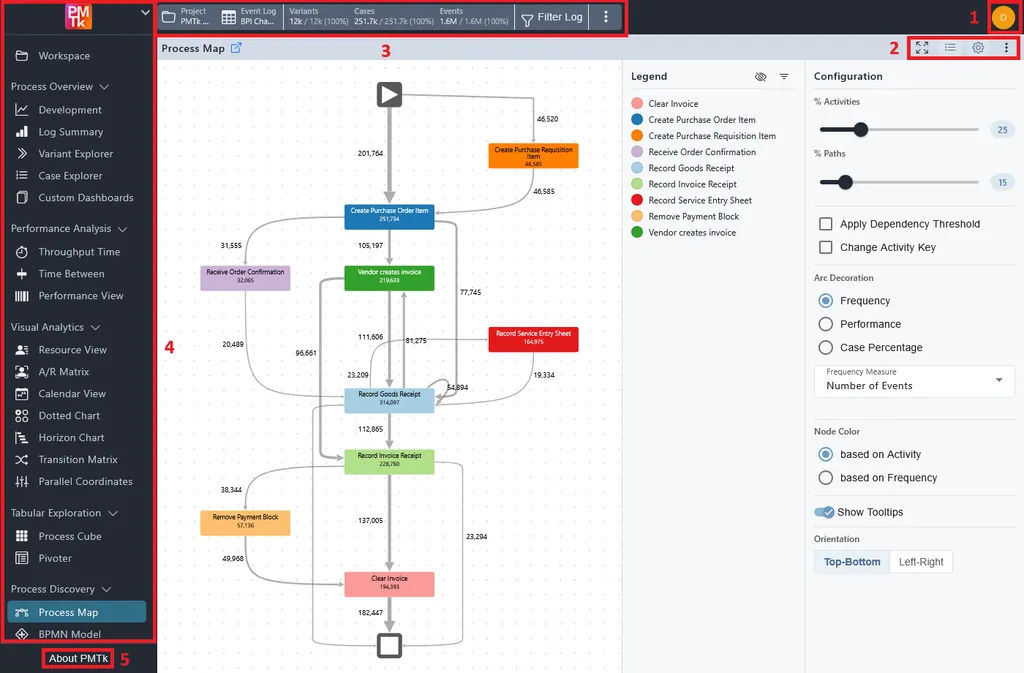
Task: Open the Project selector in top bar
Action: click(187, 17)
